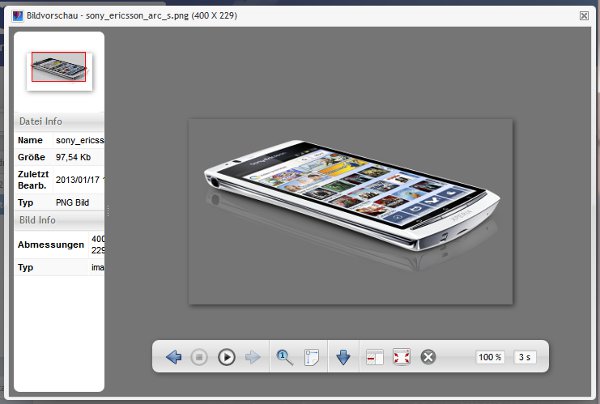Close the preview with the gray X icon
Viewport: 600px width, 404px height.
428,357
